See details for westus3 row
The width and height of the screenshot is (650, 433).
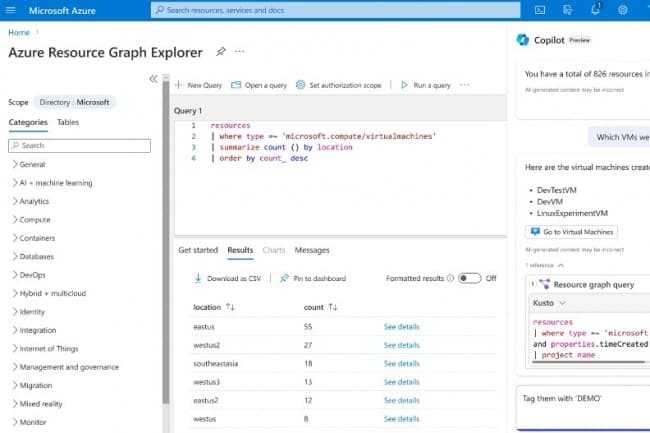(x=401, y=382)
